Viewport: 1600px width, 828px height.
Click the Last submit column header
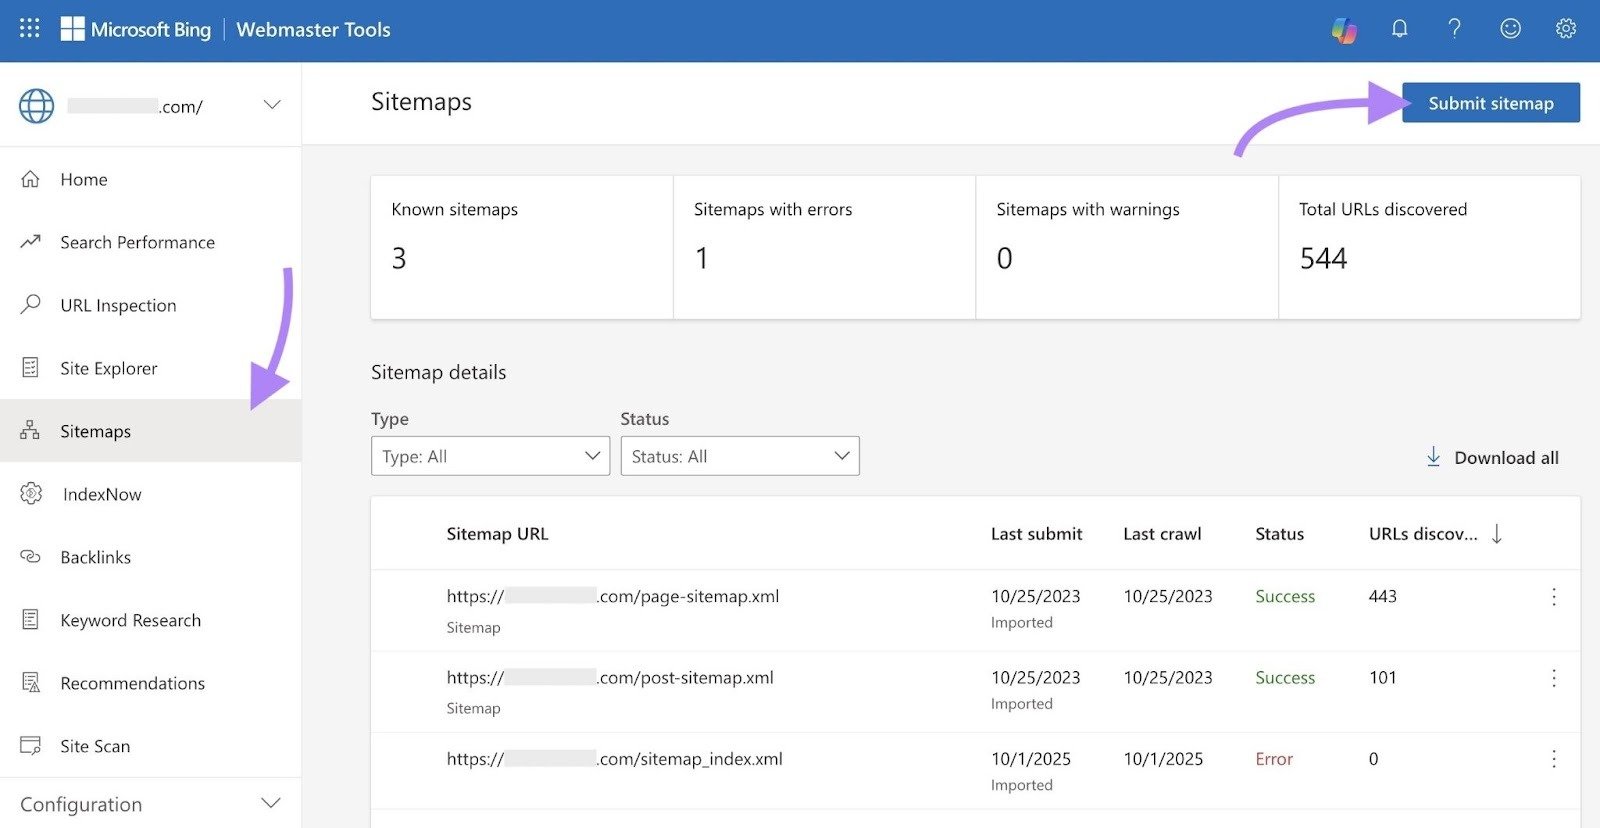[1036, 534]
